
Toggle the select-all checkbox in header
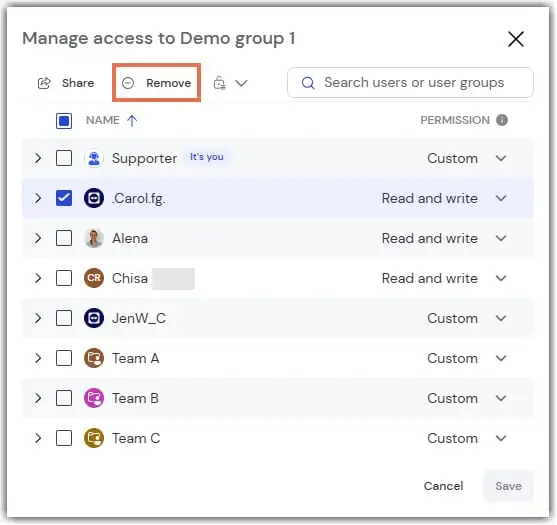tap(64, 121)
